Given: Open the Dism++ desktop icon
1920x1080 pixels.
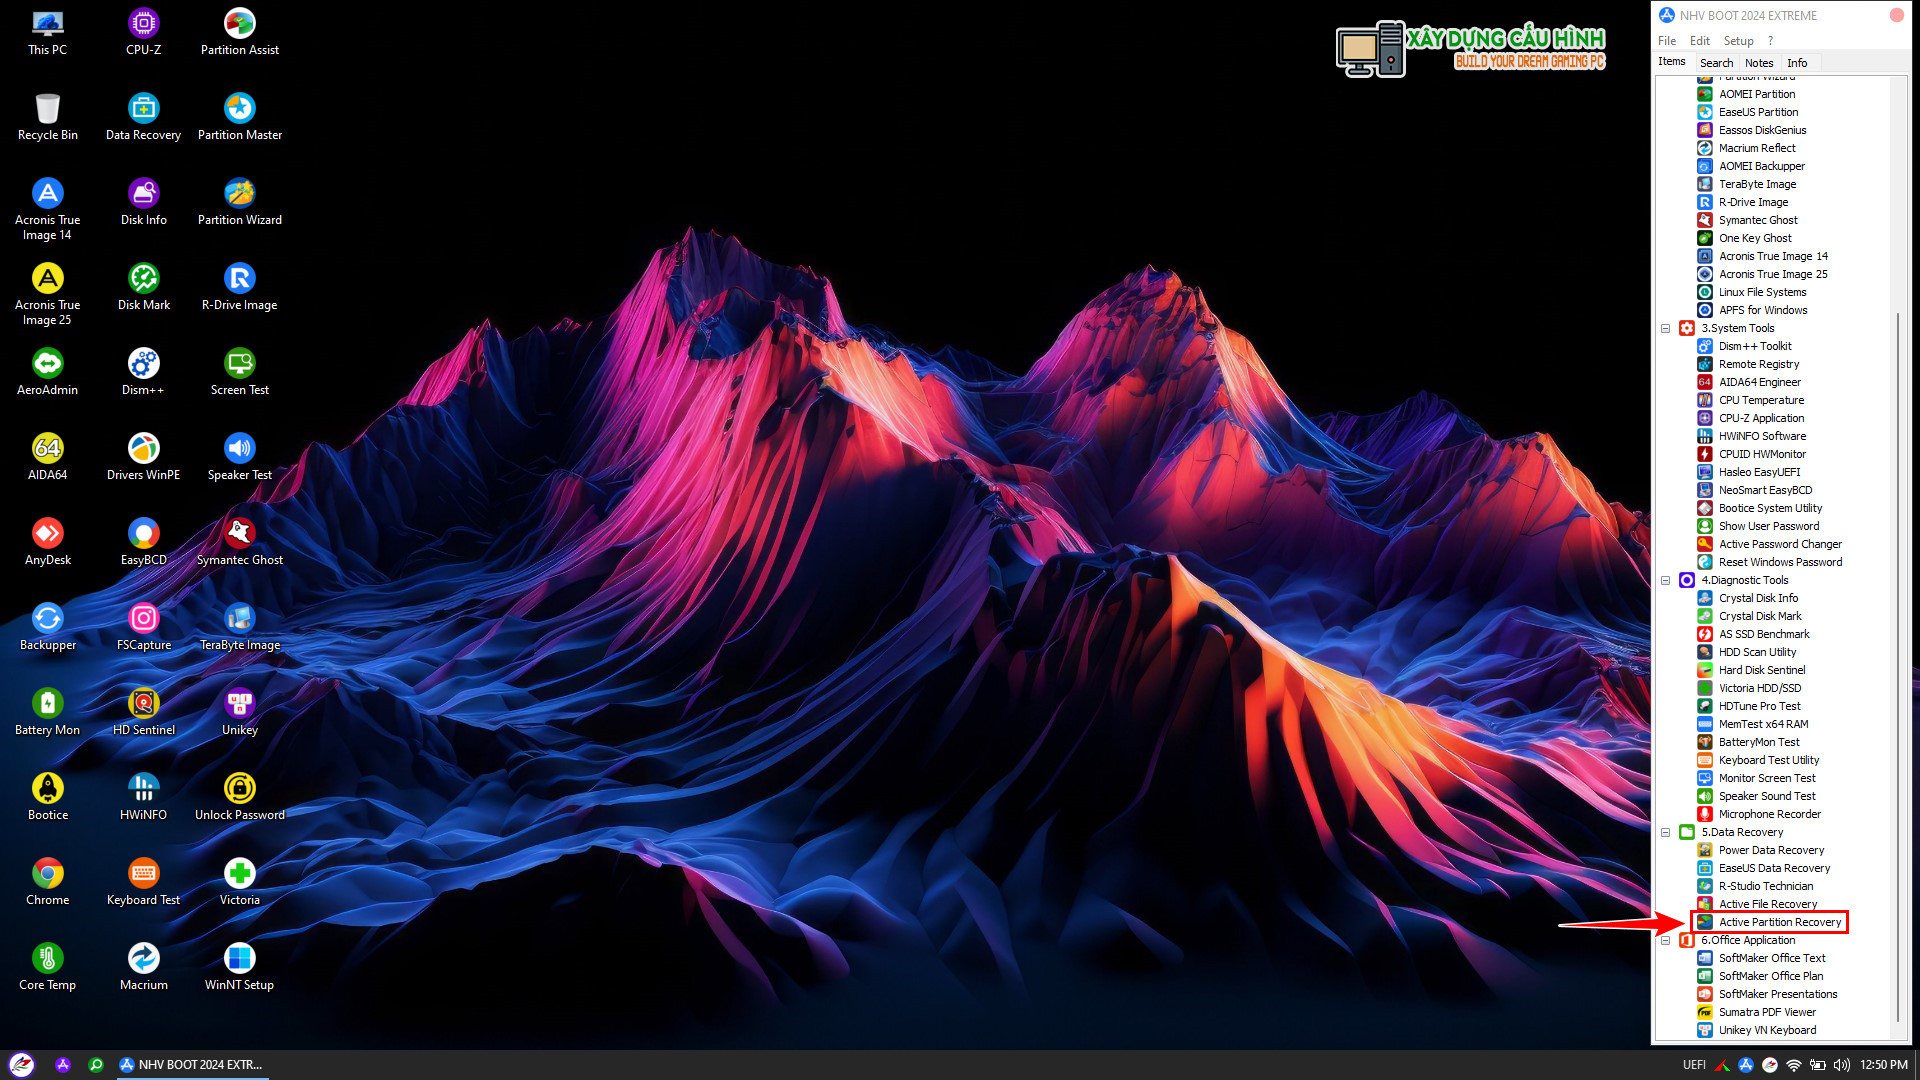Looking at the screenshot, I should [x=143, y=372].
